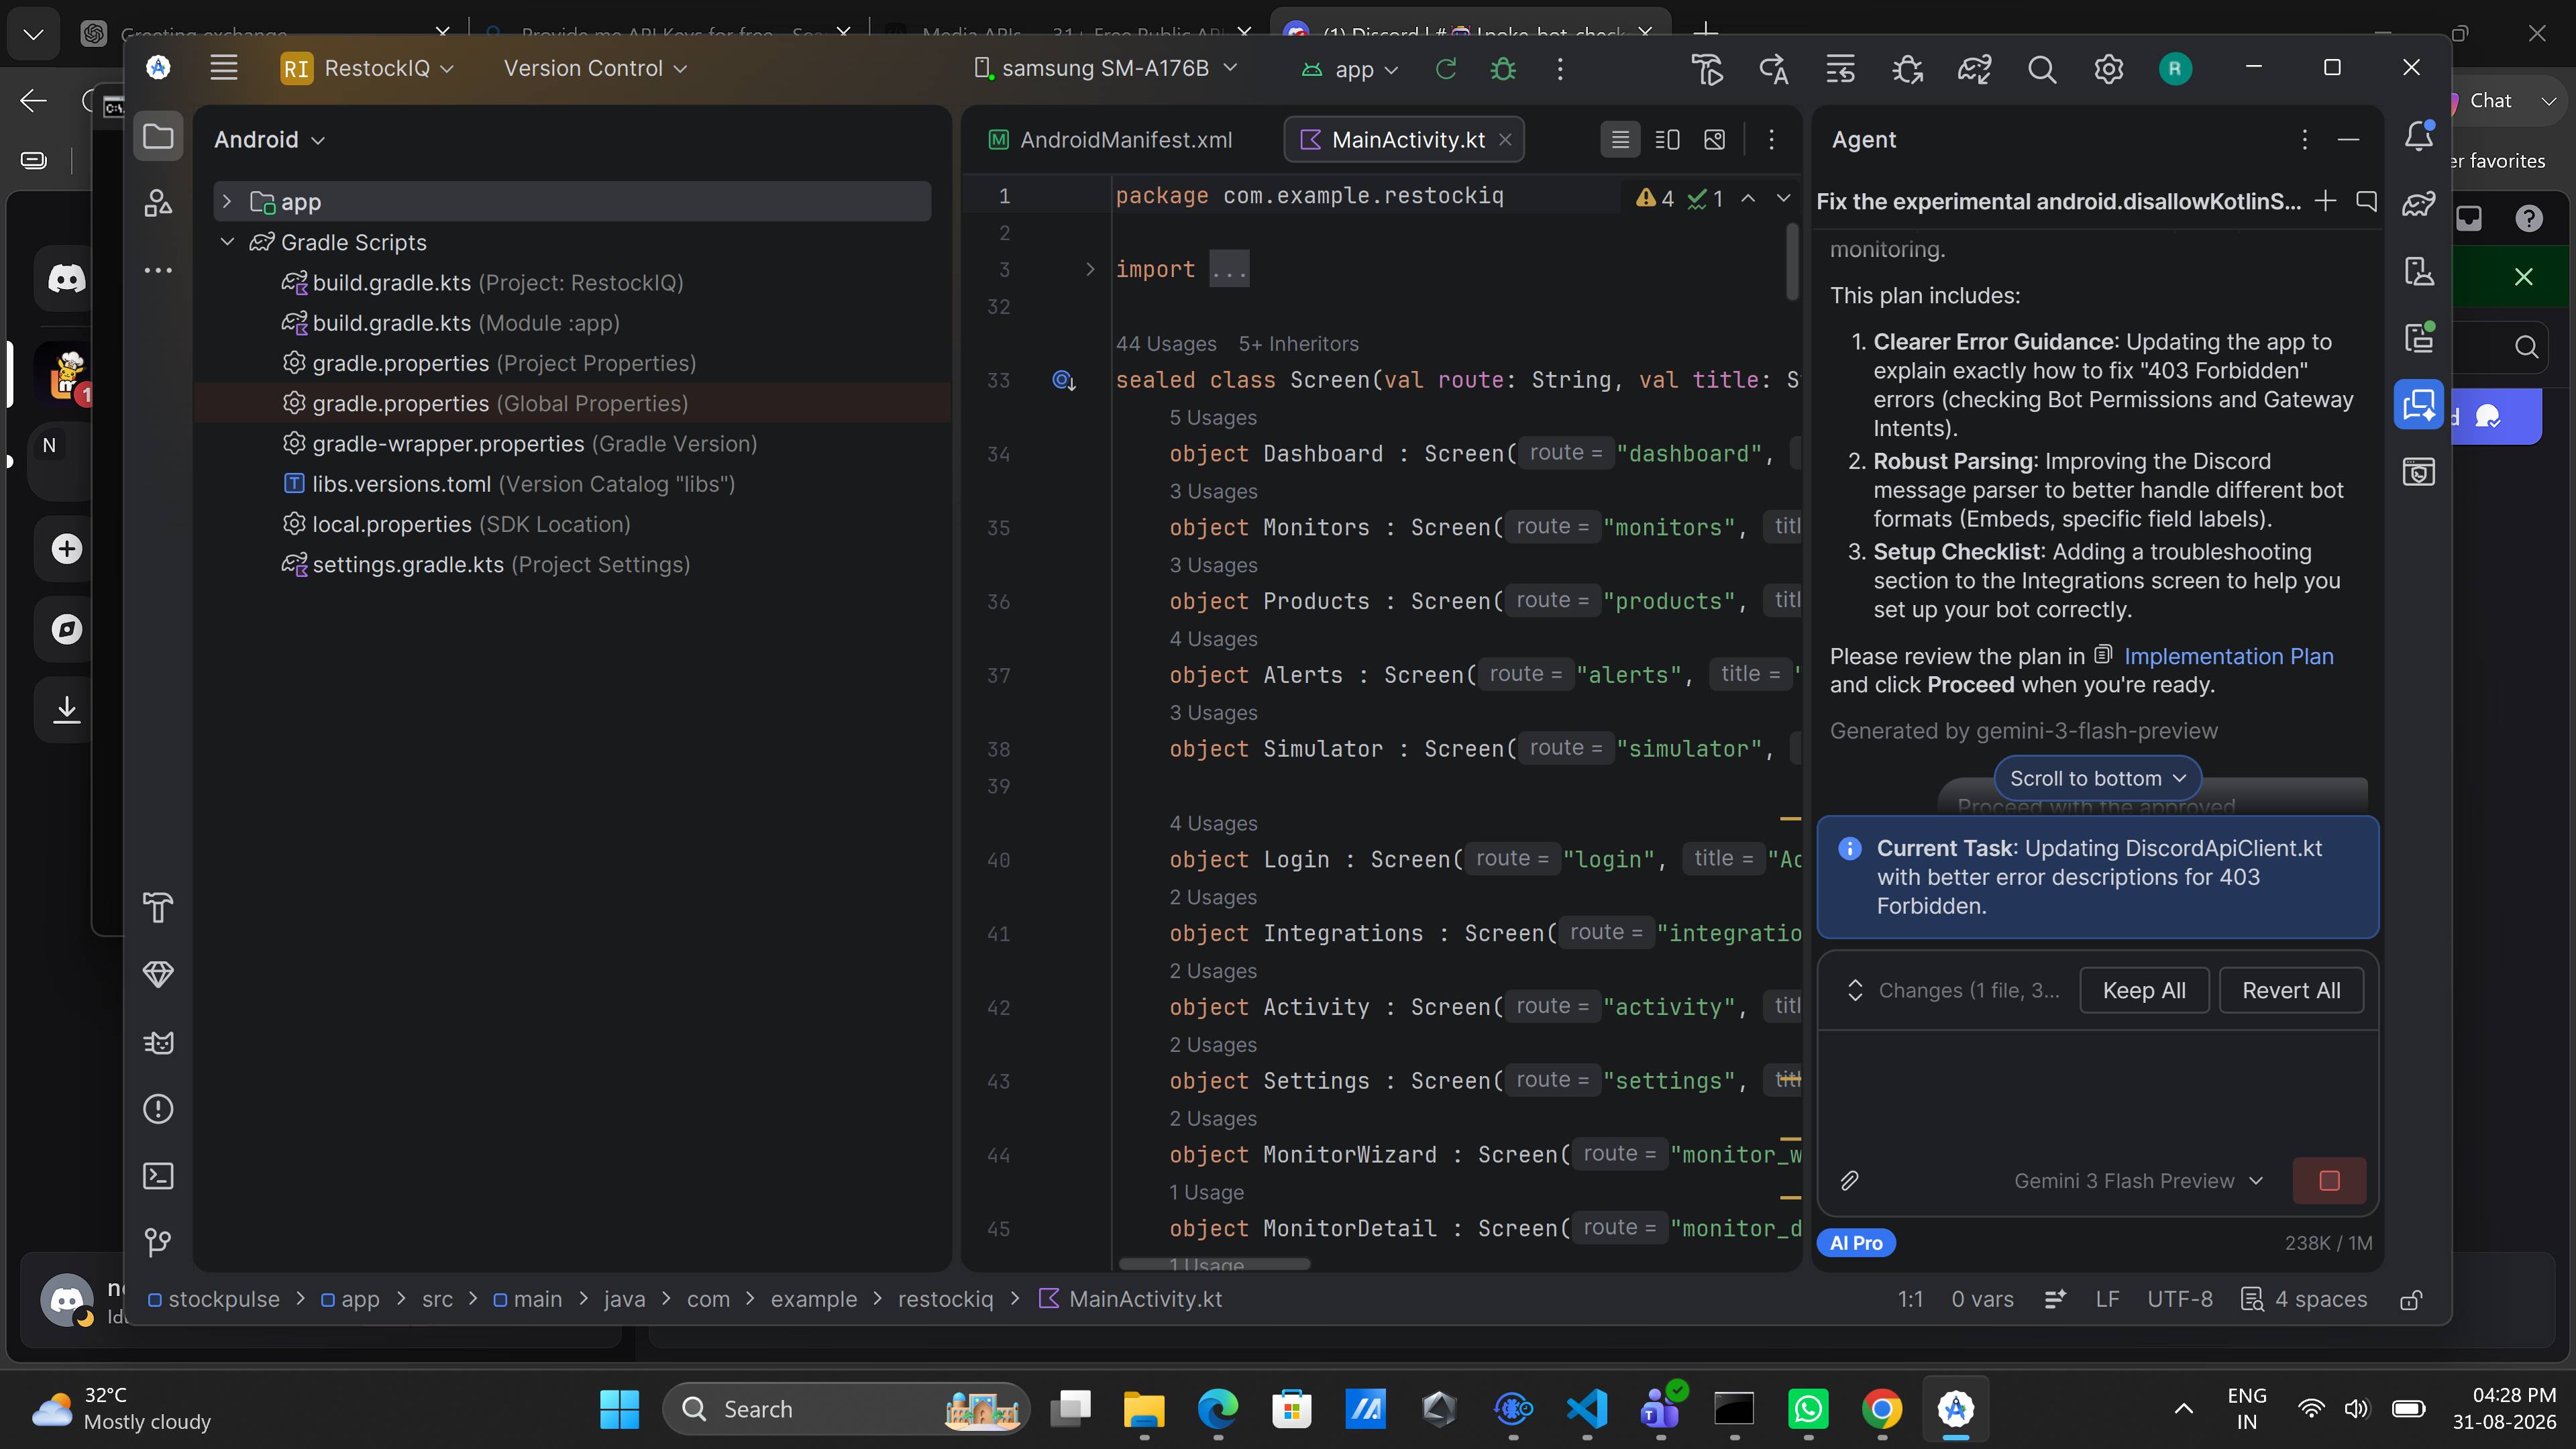This screenshot has height=1449, width=2576.
Task: Open the samsung SM-A176B device dropdown
Action: pyautogui.click(x=1105, y=69)
